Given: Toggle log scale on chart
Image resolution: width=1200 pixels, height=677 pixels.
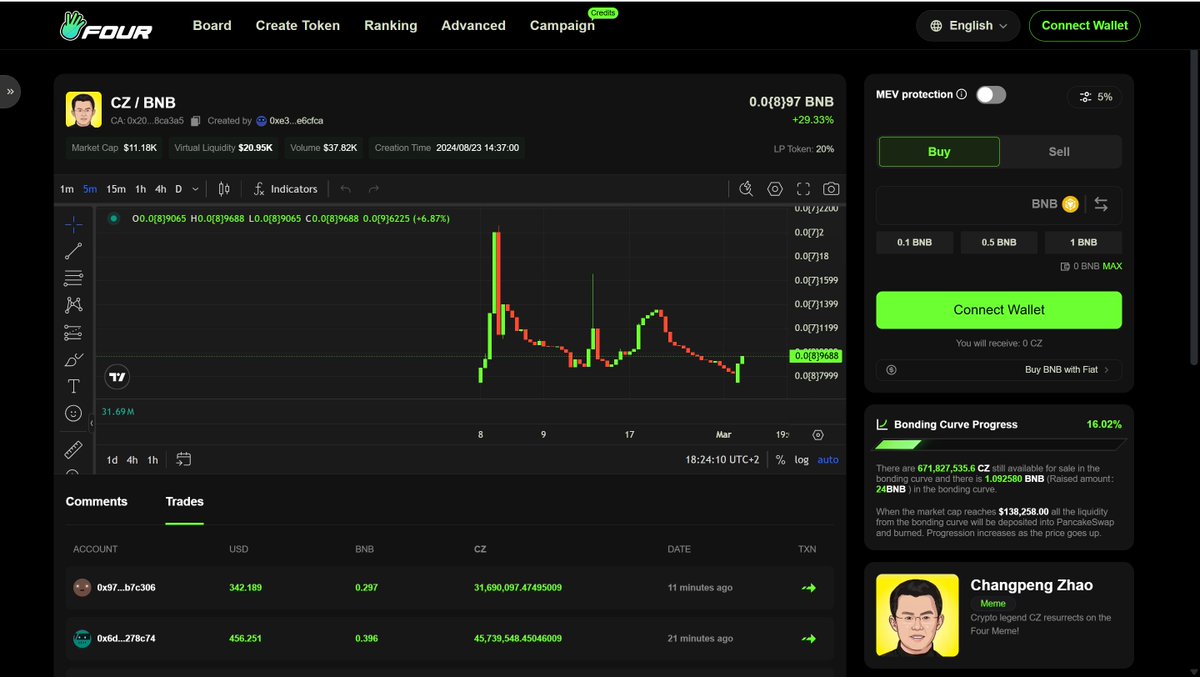Looking at the screenshot, I should (x=802, y=460).
